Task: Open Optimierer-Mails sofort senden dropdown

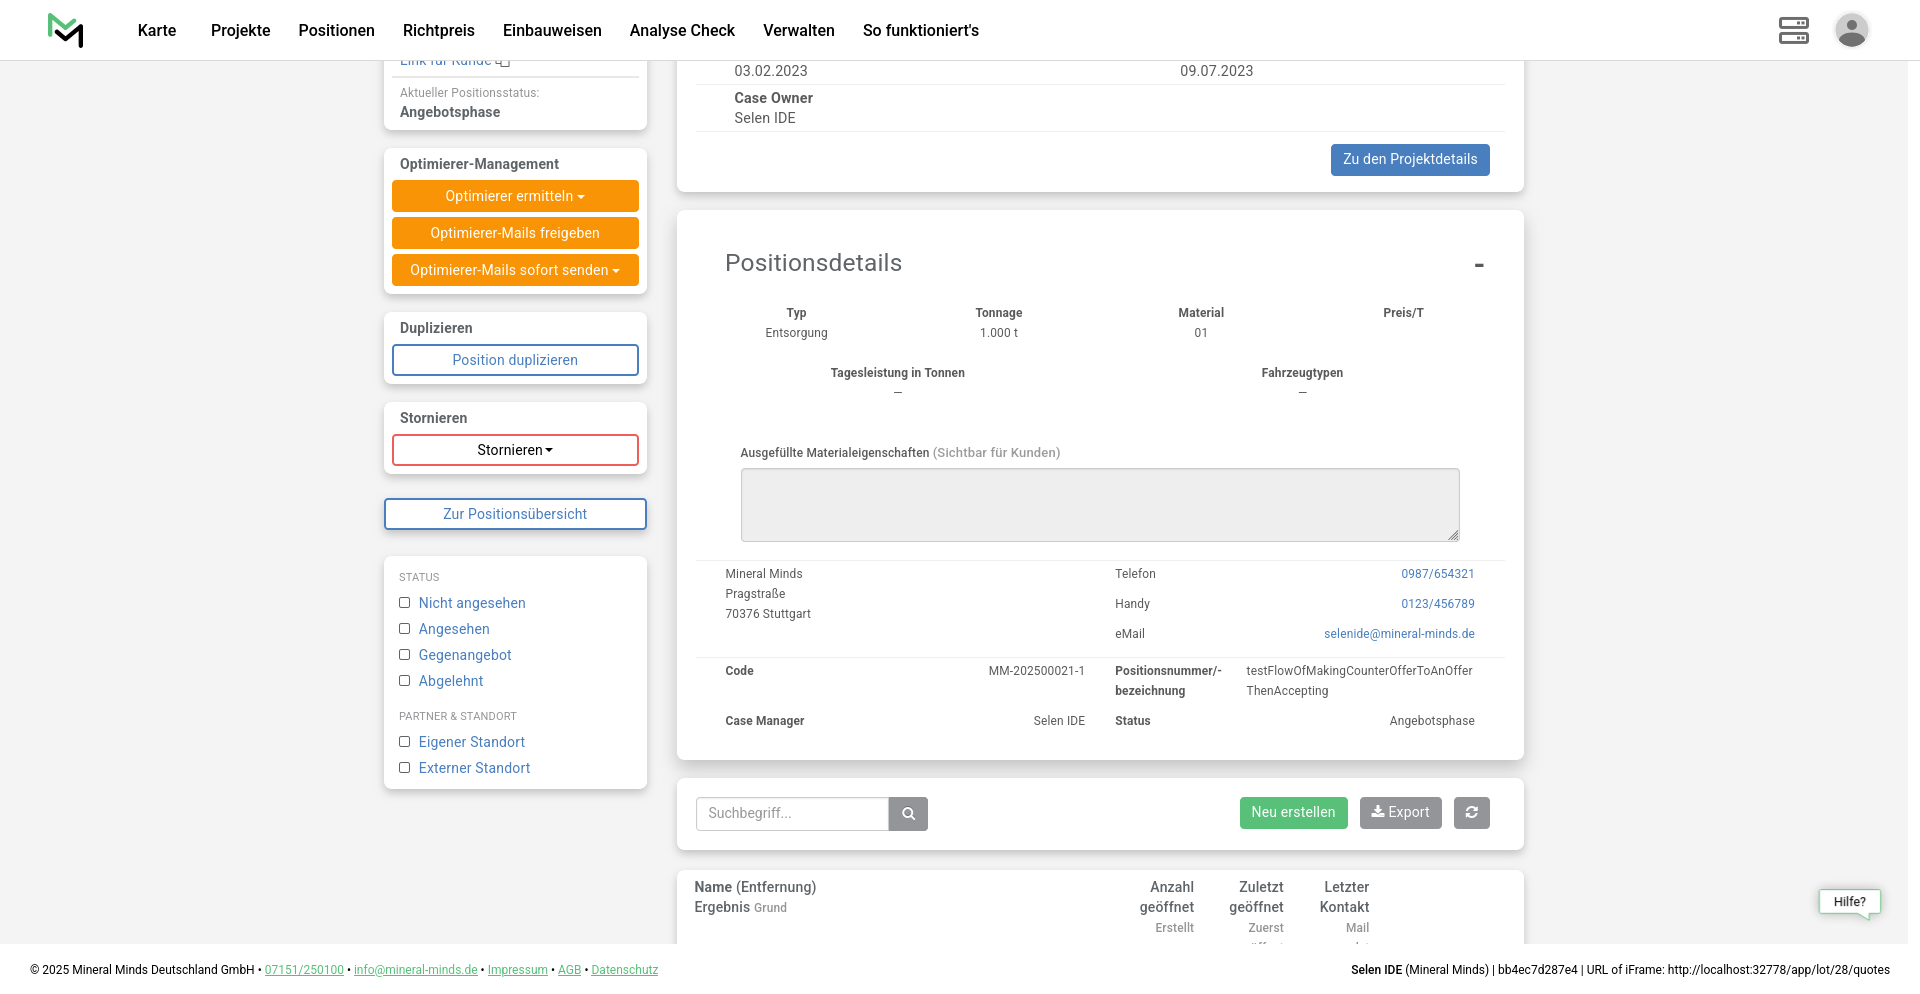Action: (515, 270)
